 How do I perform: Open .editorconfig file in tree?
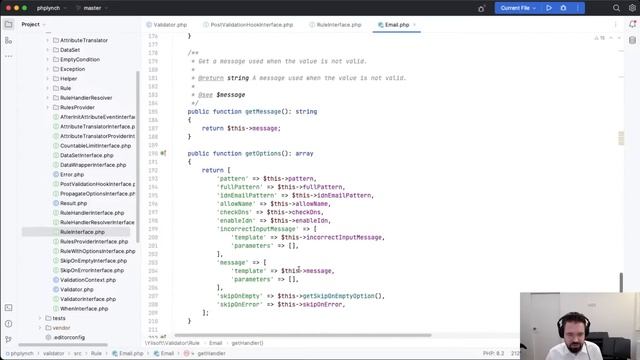pos(69,338)
